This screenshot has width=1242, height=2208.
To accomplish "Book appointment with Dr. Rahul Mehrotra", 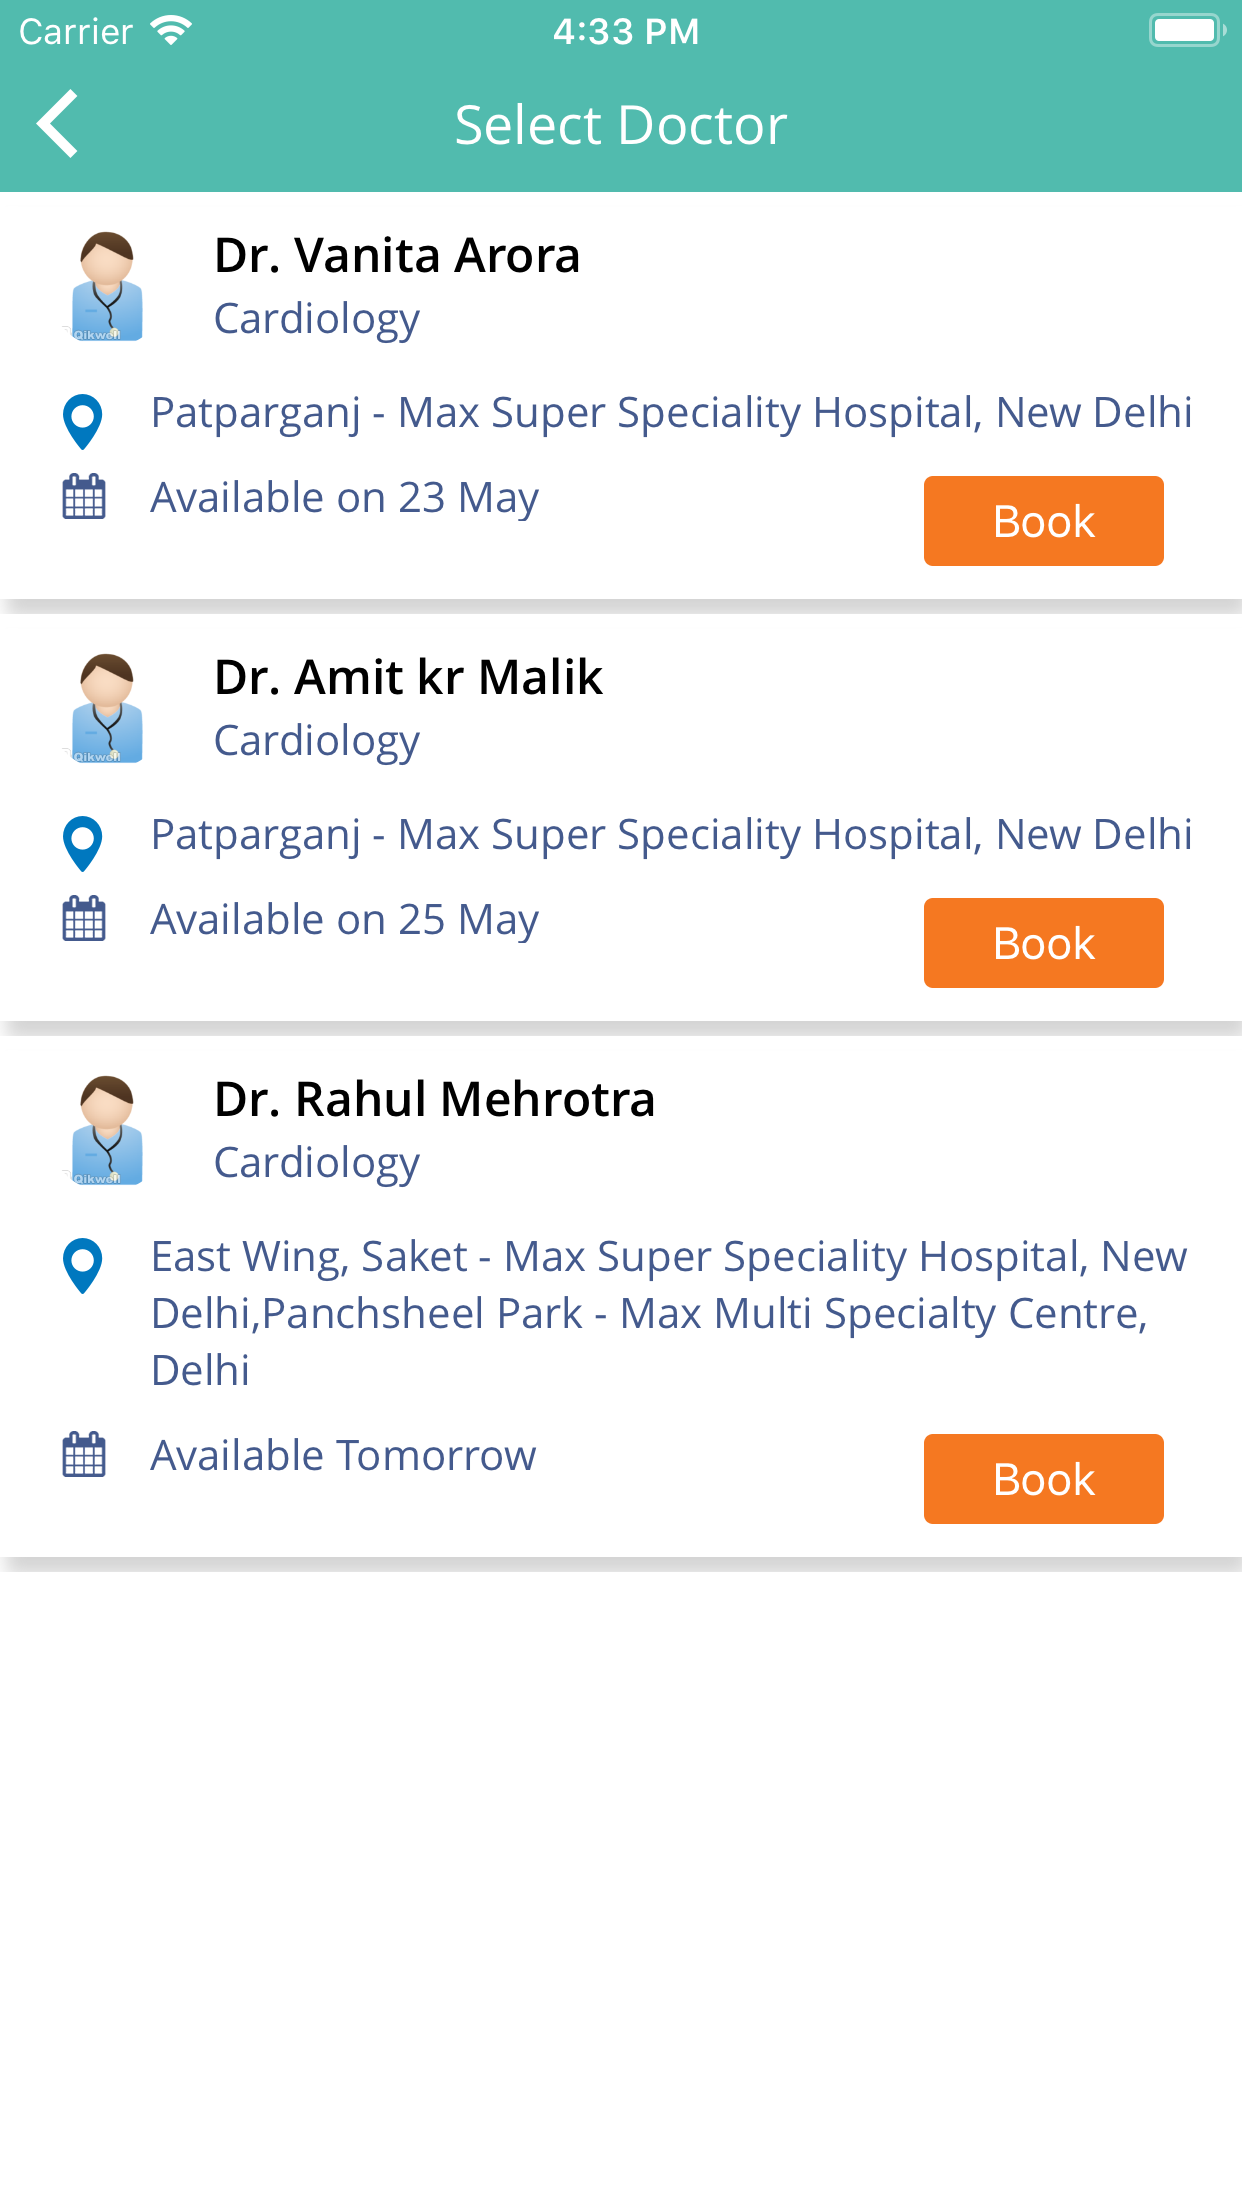I will coord(1043,1479).
